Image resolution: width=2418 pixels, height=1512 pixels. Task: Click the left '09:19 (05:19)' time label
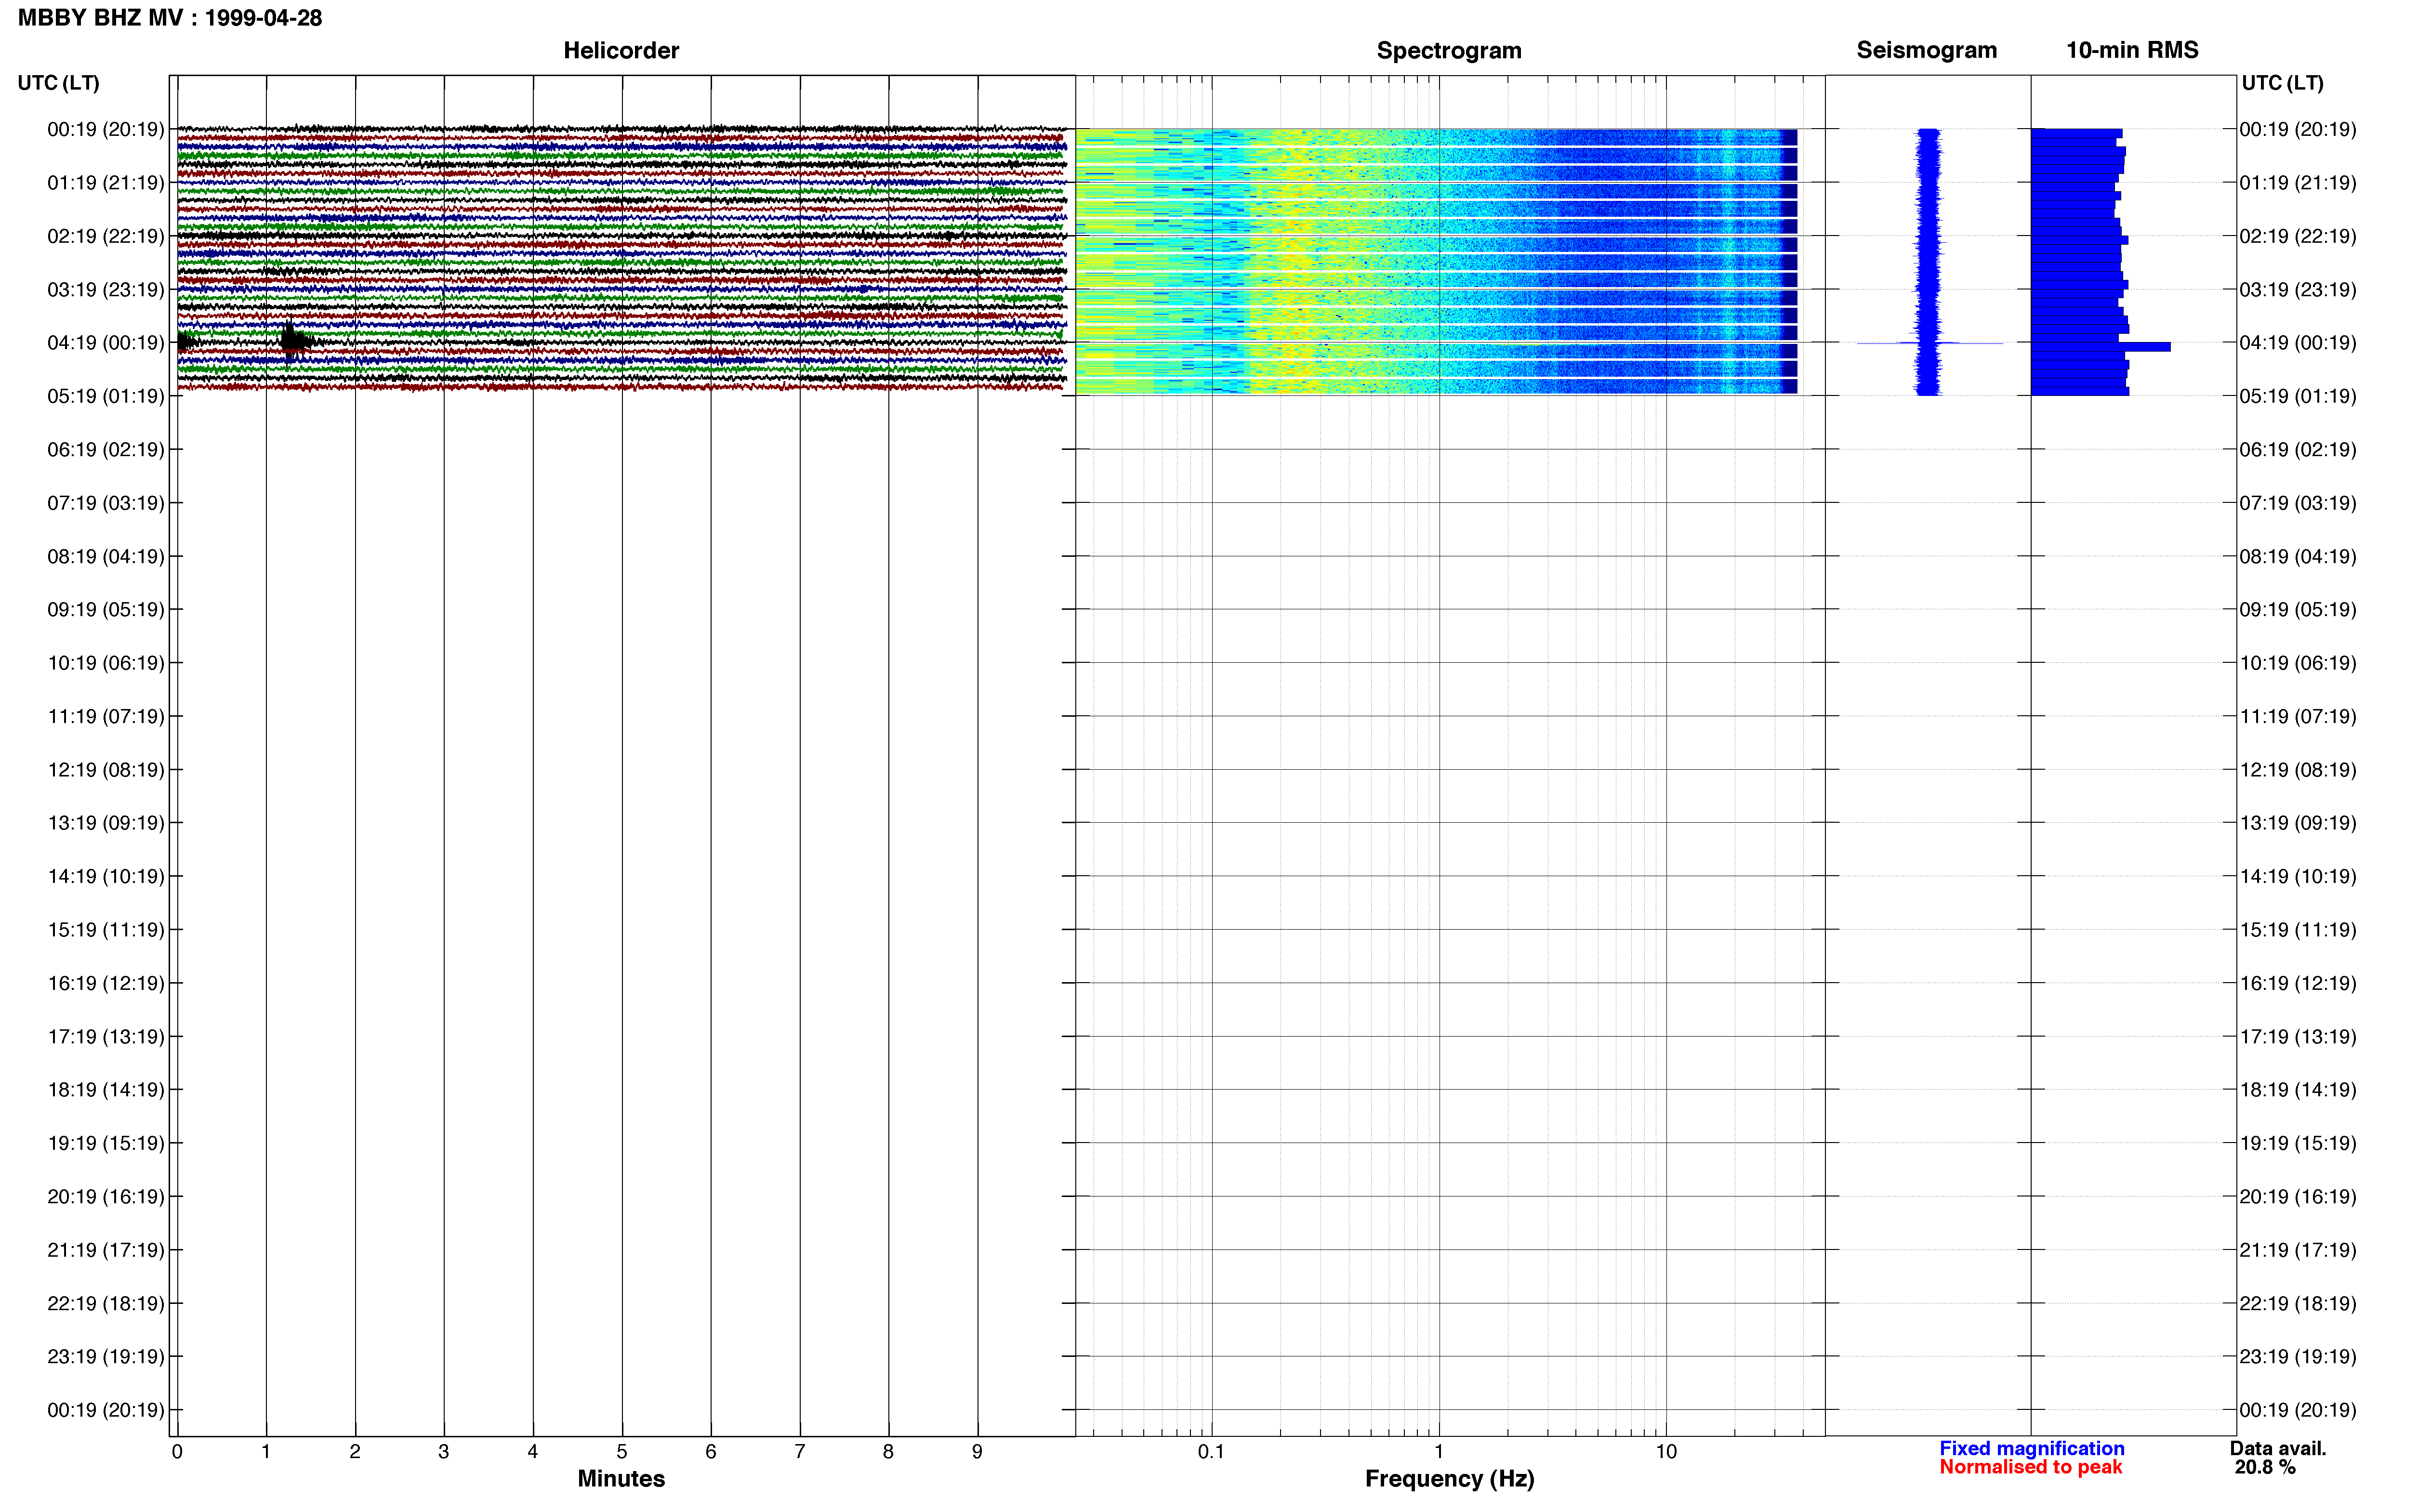pos(106,610)
